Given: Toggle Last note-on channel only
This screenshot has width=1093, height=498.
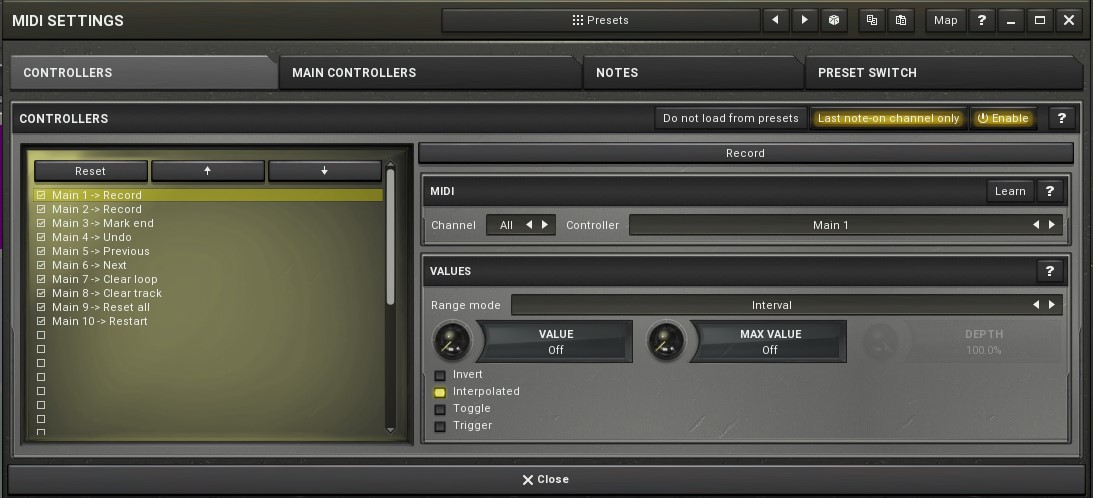Looking at the screenshot, I should point(888,119).
